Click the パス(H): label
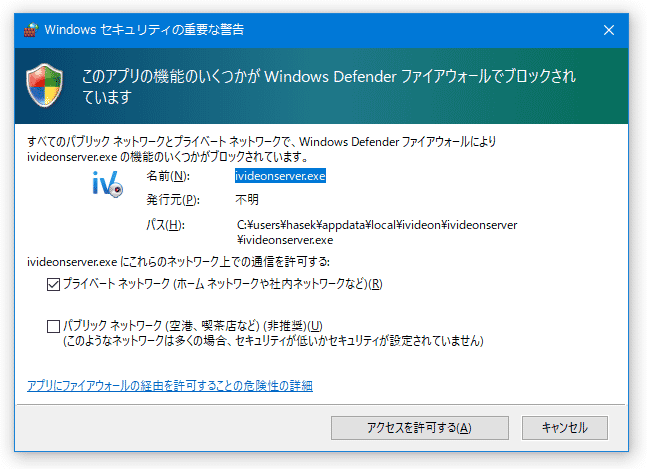The image size is (647, 469). pos(165,225)
